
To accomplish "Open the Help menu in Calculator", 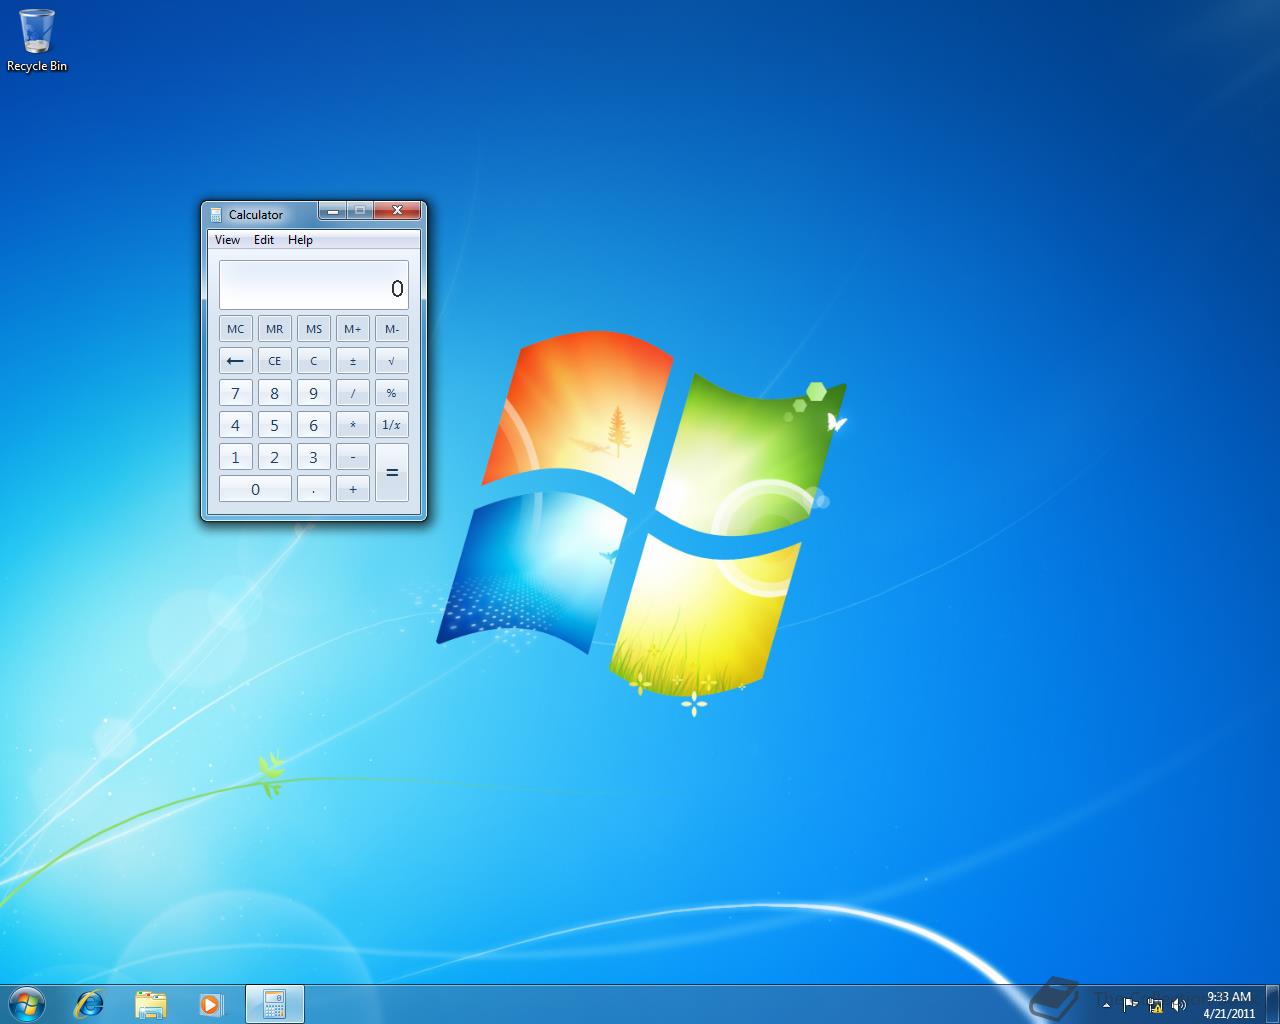I will pos(300,240).
